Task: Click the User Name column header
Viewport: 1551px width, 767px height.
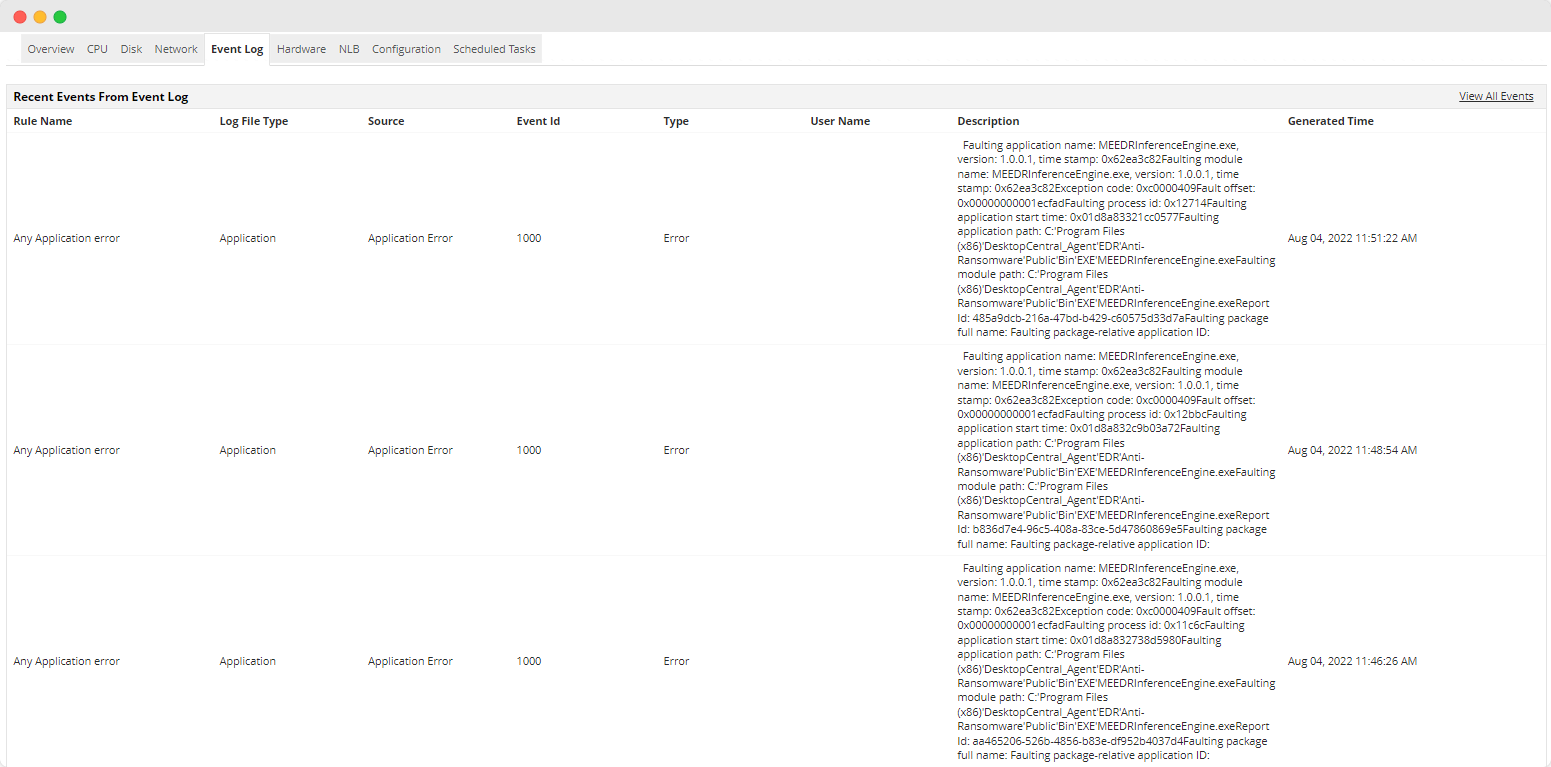Action: (x=840, y=121)
